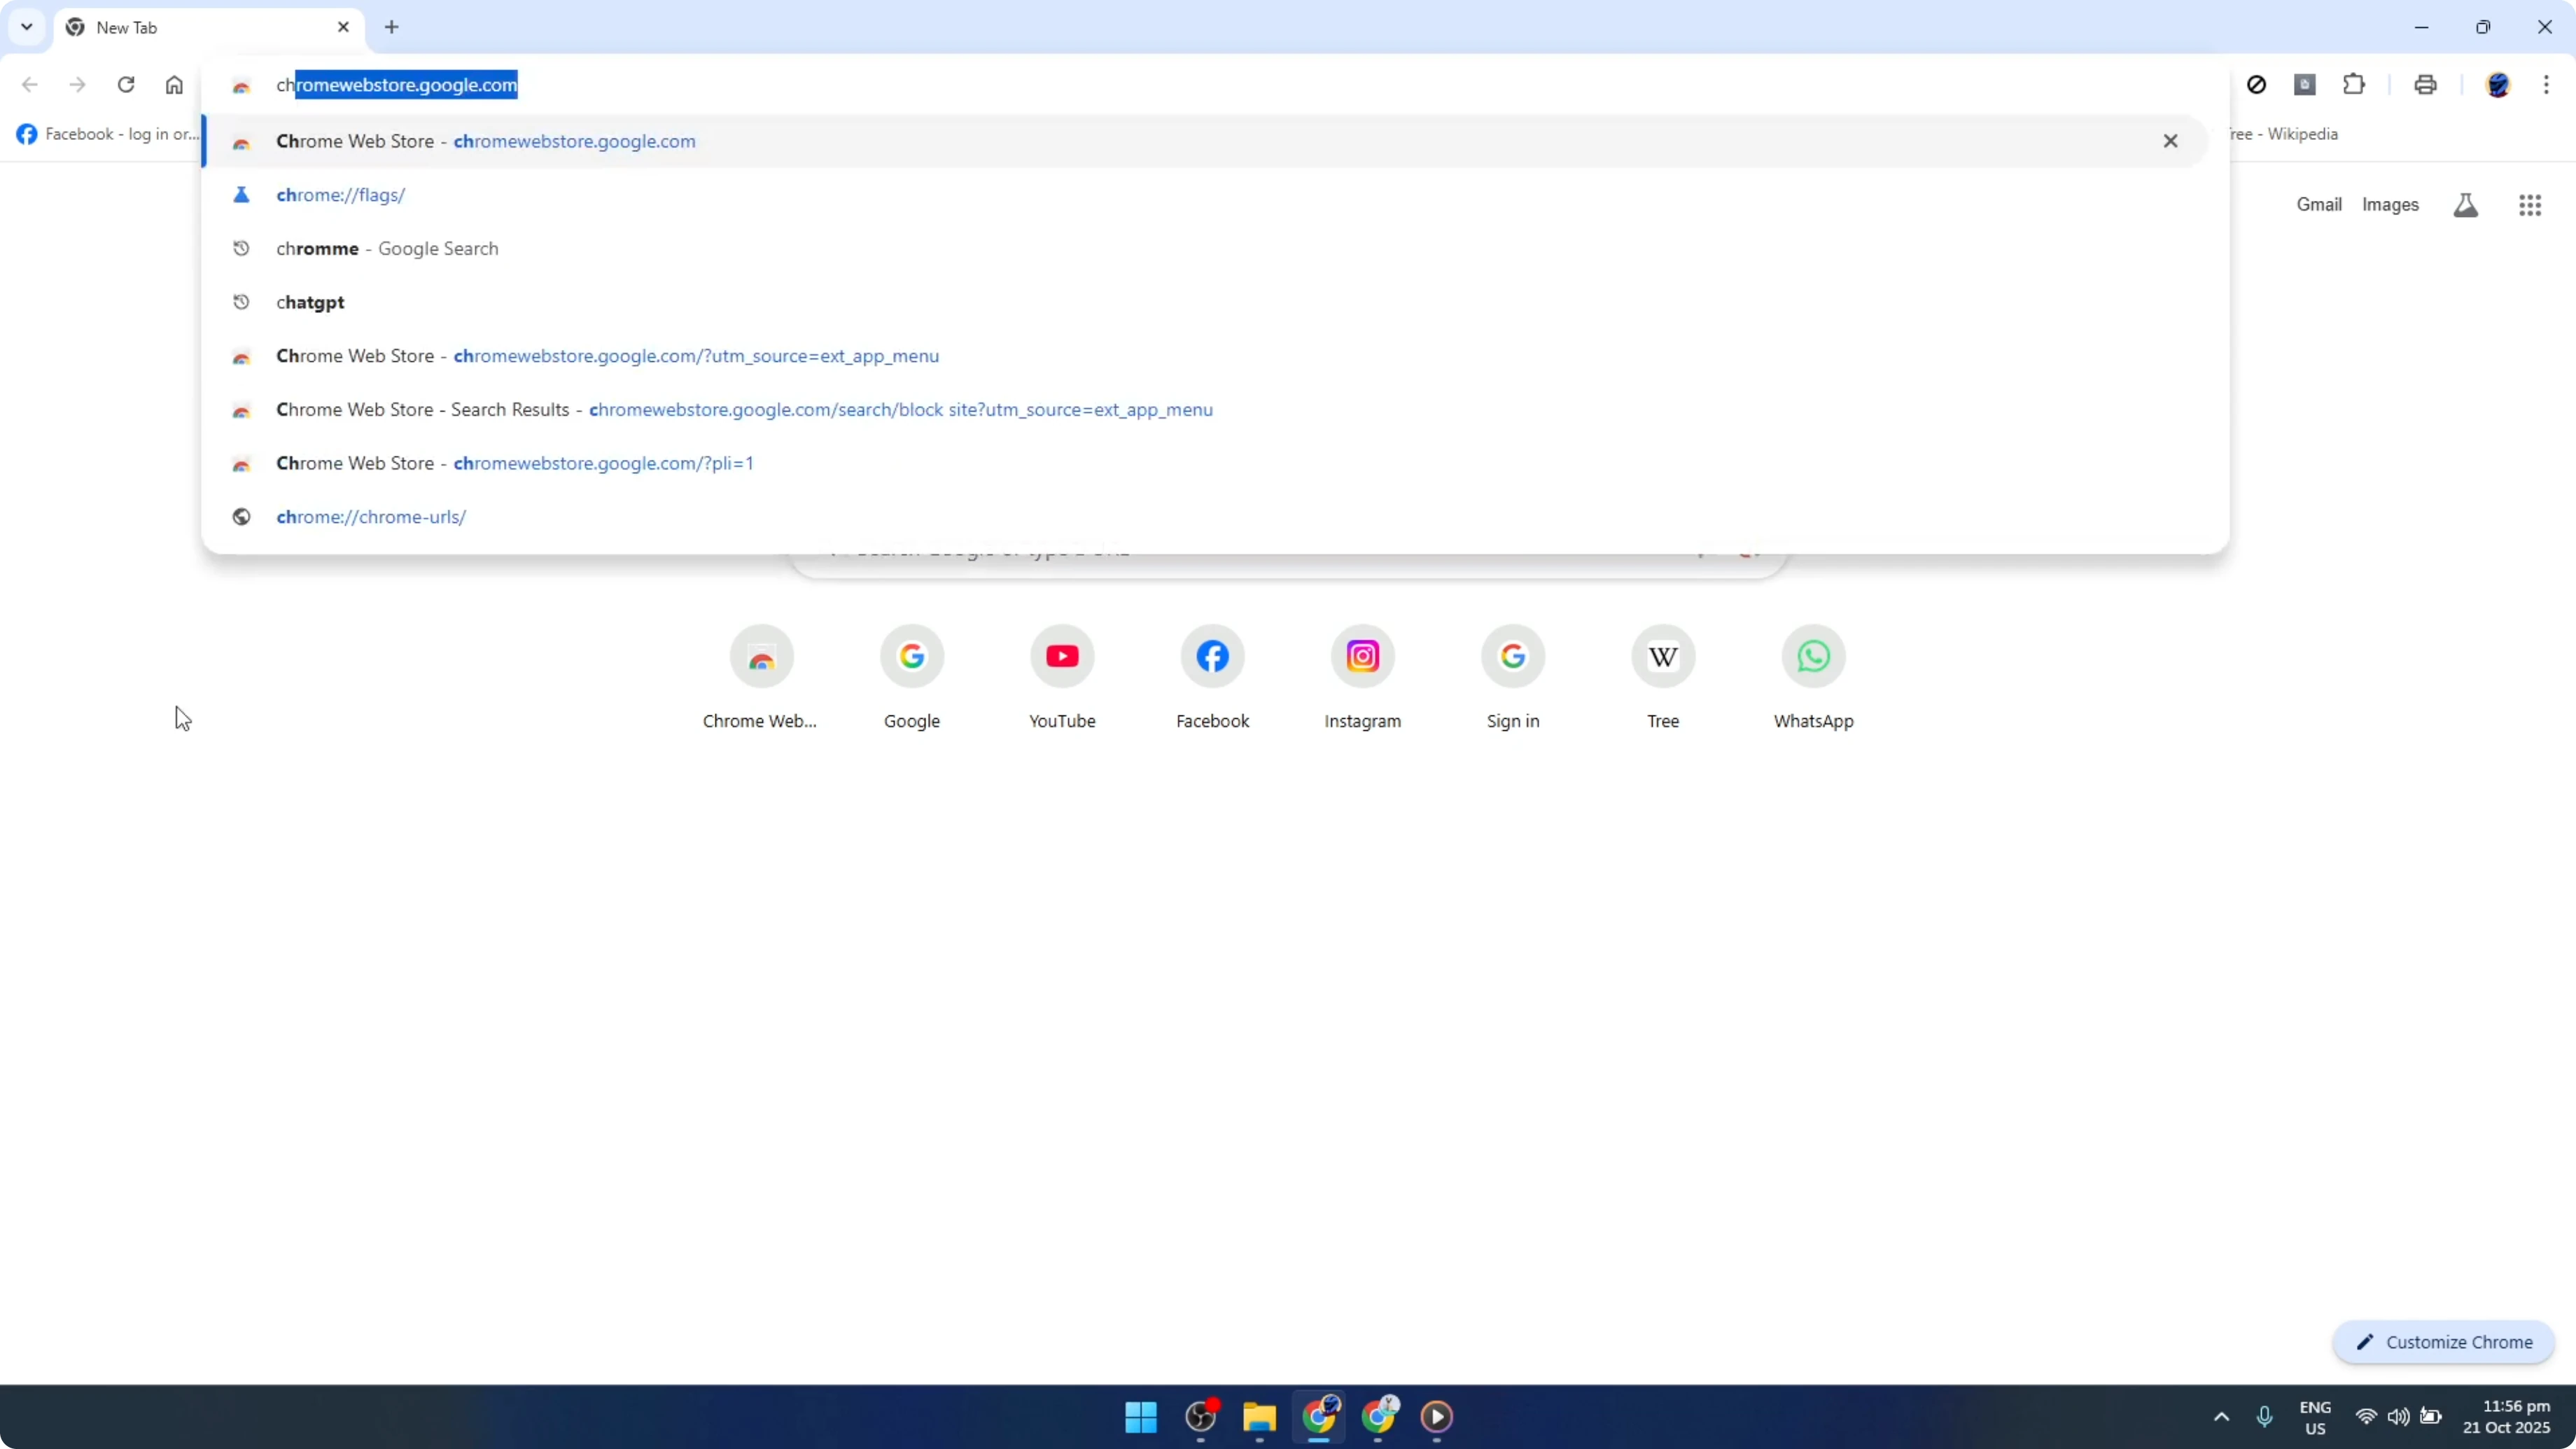Open the Extensions puzzle icon

(2354, 85)
